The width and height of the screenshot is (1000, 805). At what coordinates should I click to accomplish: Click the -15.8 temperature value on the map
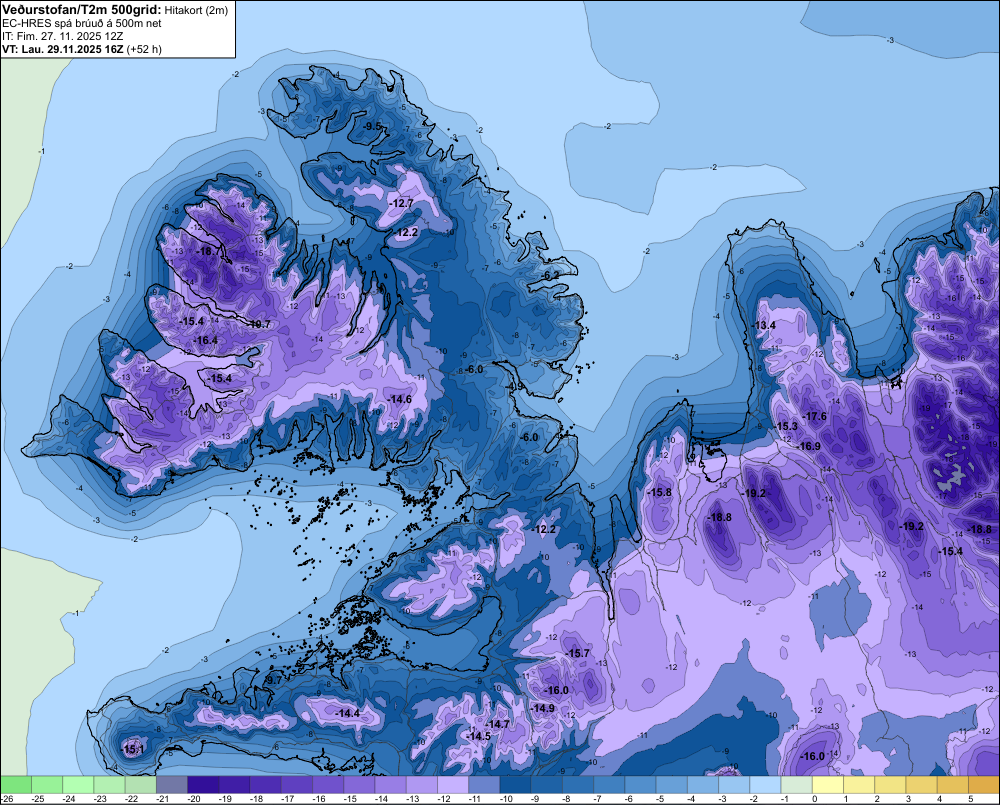tap(659, 492)
